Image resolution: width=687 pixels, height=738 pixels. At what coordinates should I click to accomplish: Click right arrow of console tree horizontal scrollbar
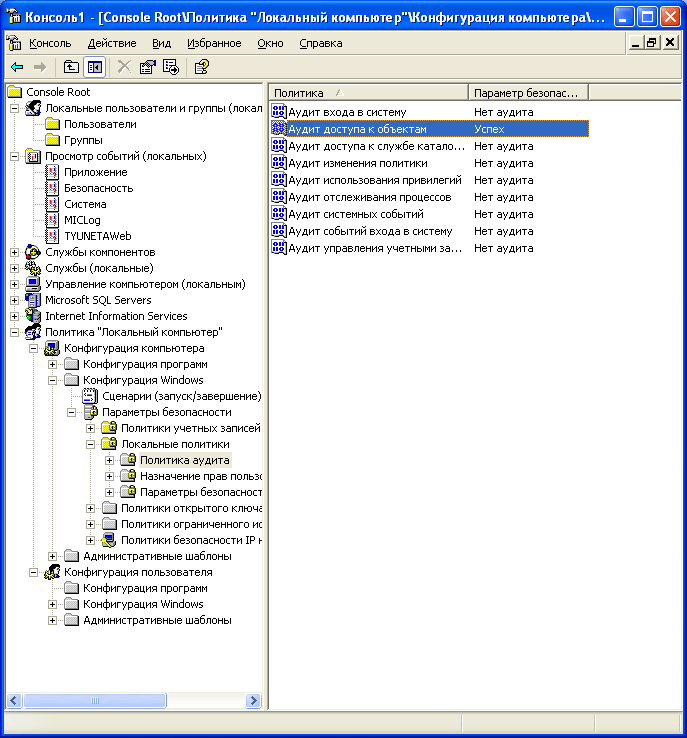(254, 700)
